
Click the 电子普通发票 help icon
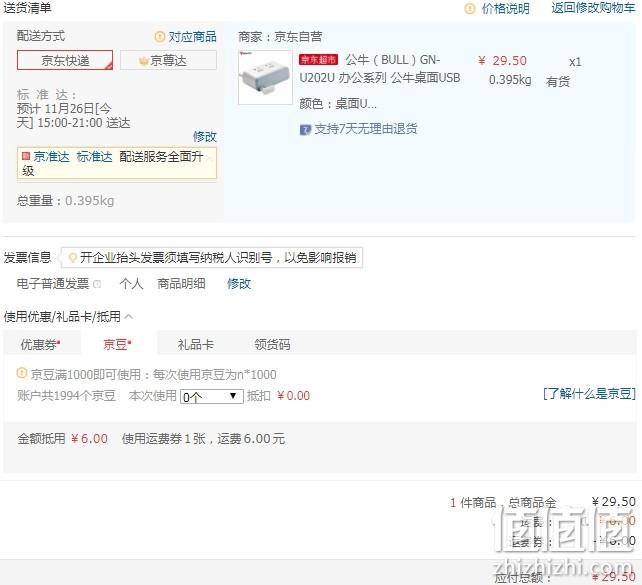97,284
